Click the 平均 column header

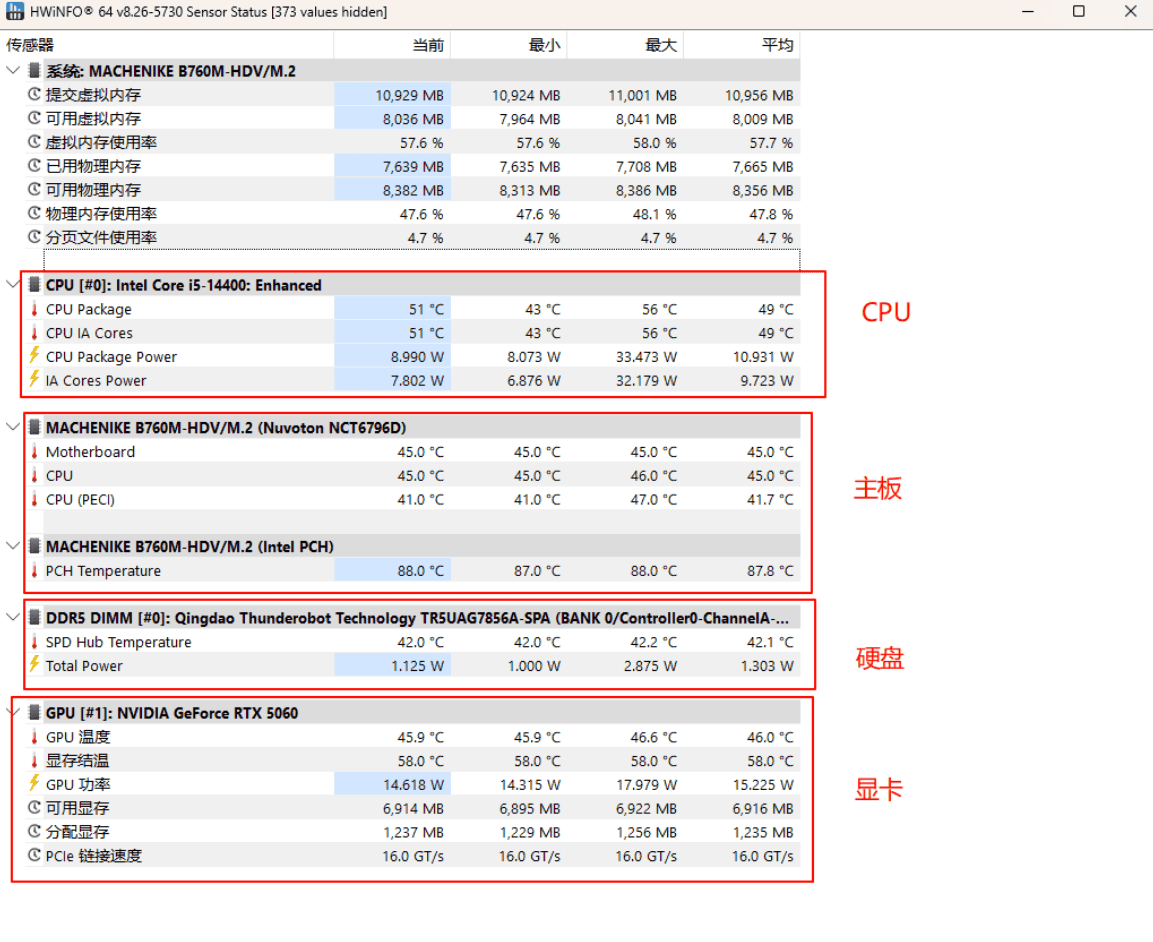click(x=742, y=45)
